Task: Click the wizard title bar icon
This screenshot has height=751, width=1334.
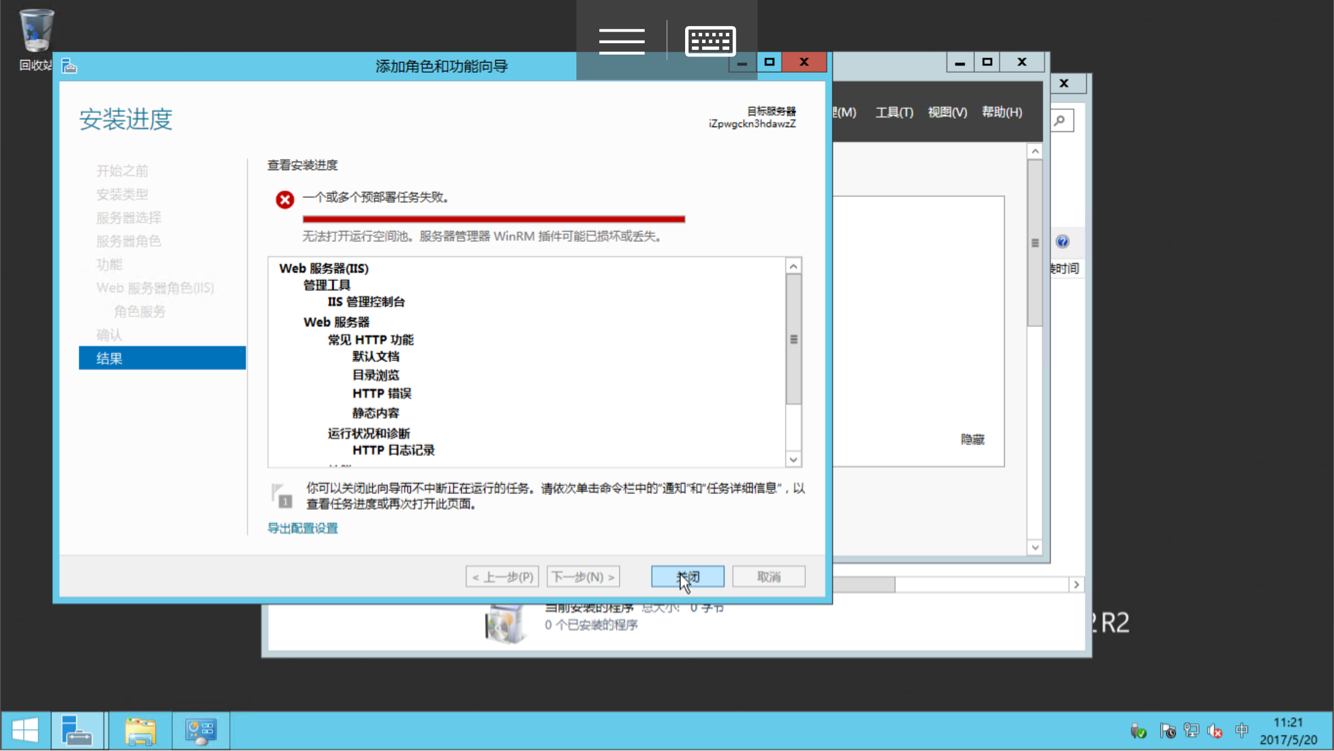Action: point(69,66)
